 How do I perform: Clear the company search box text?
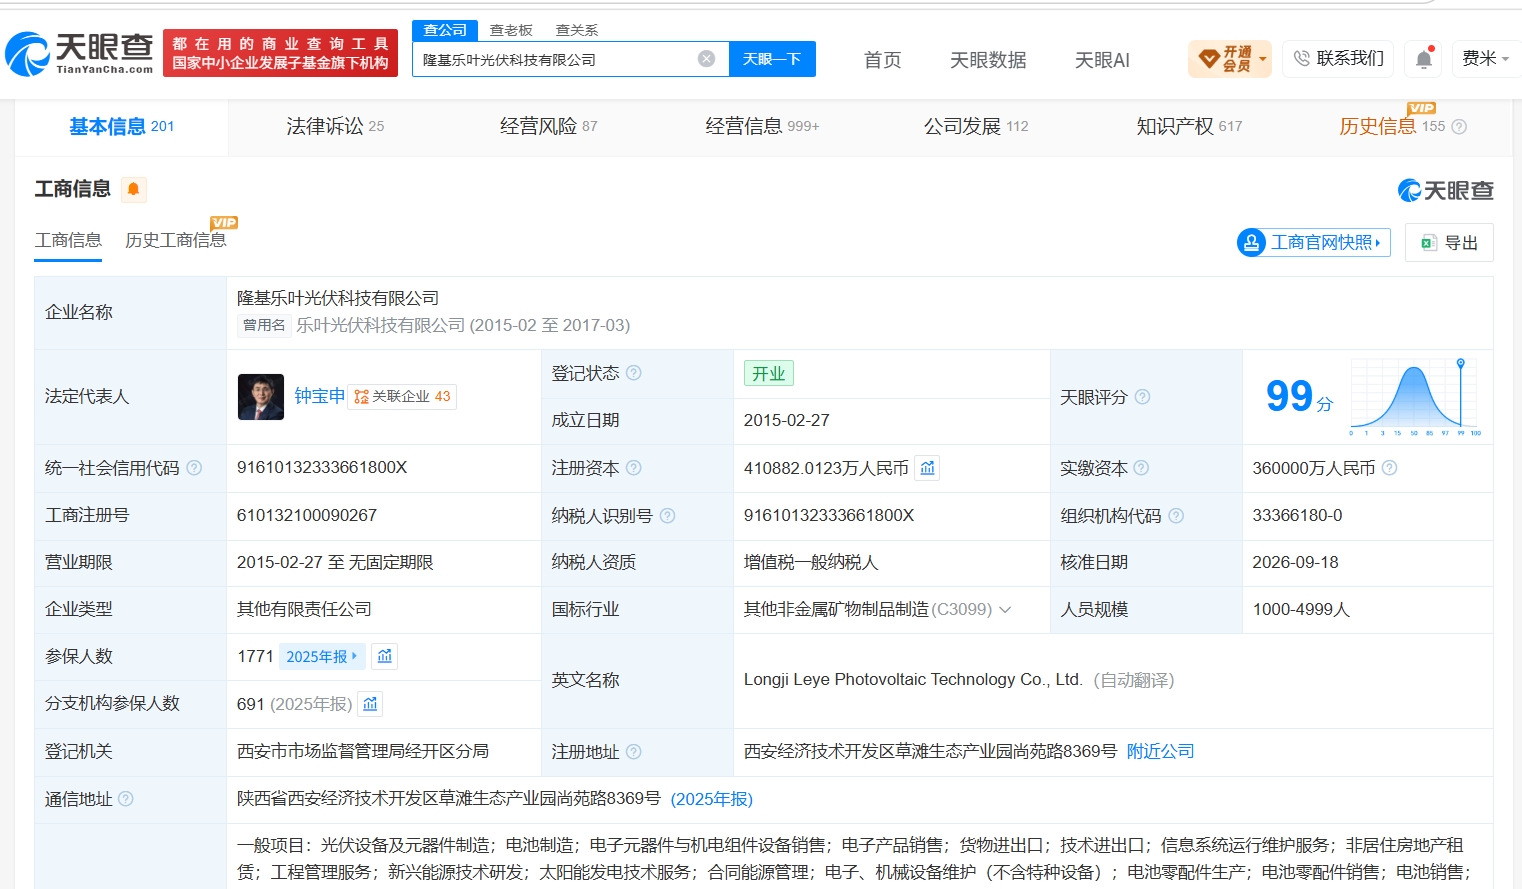click(x=706, y=59)
